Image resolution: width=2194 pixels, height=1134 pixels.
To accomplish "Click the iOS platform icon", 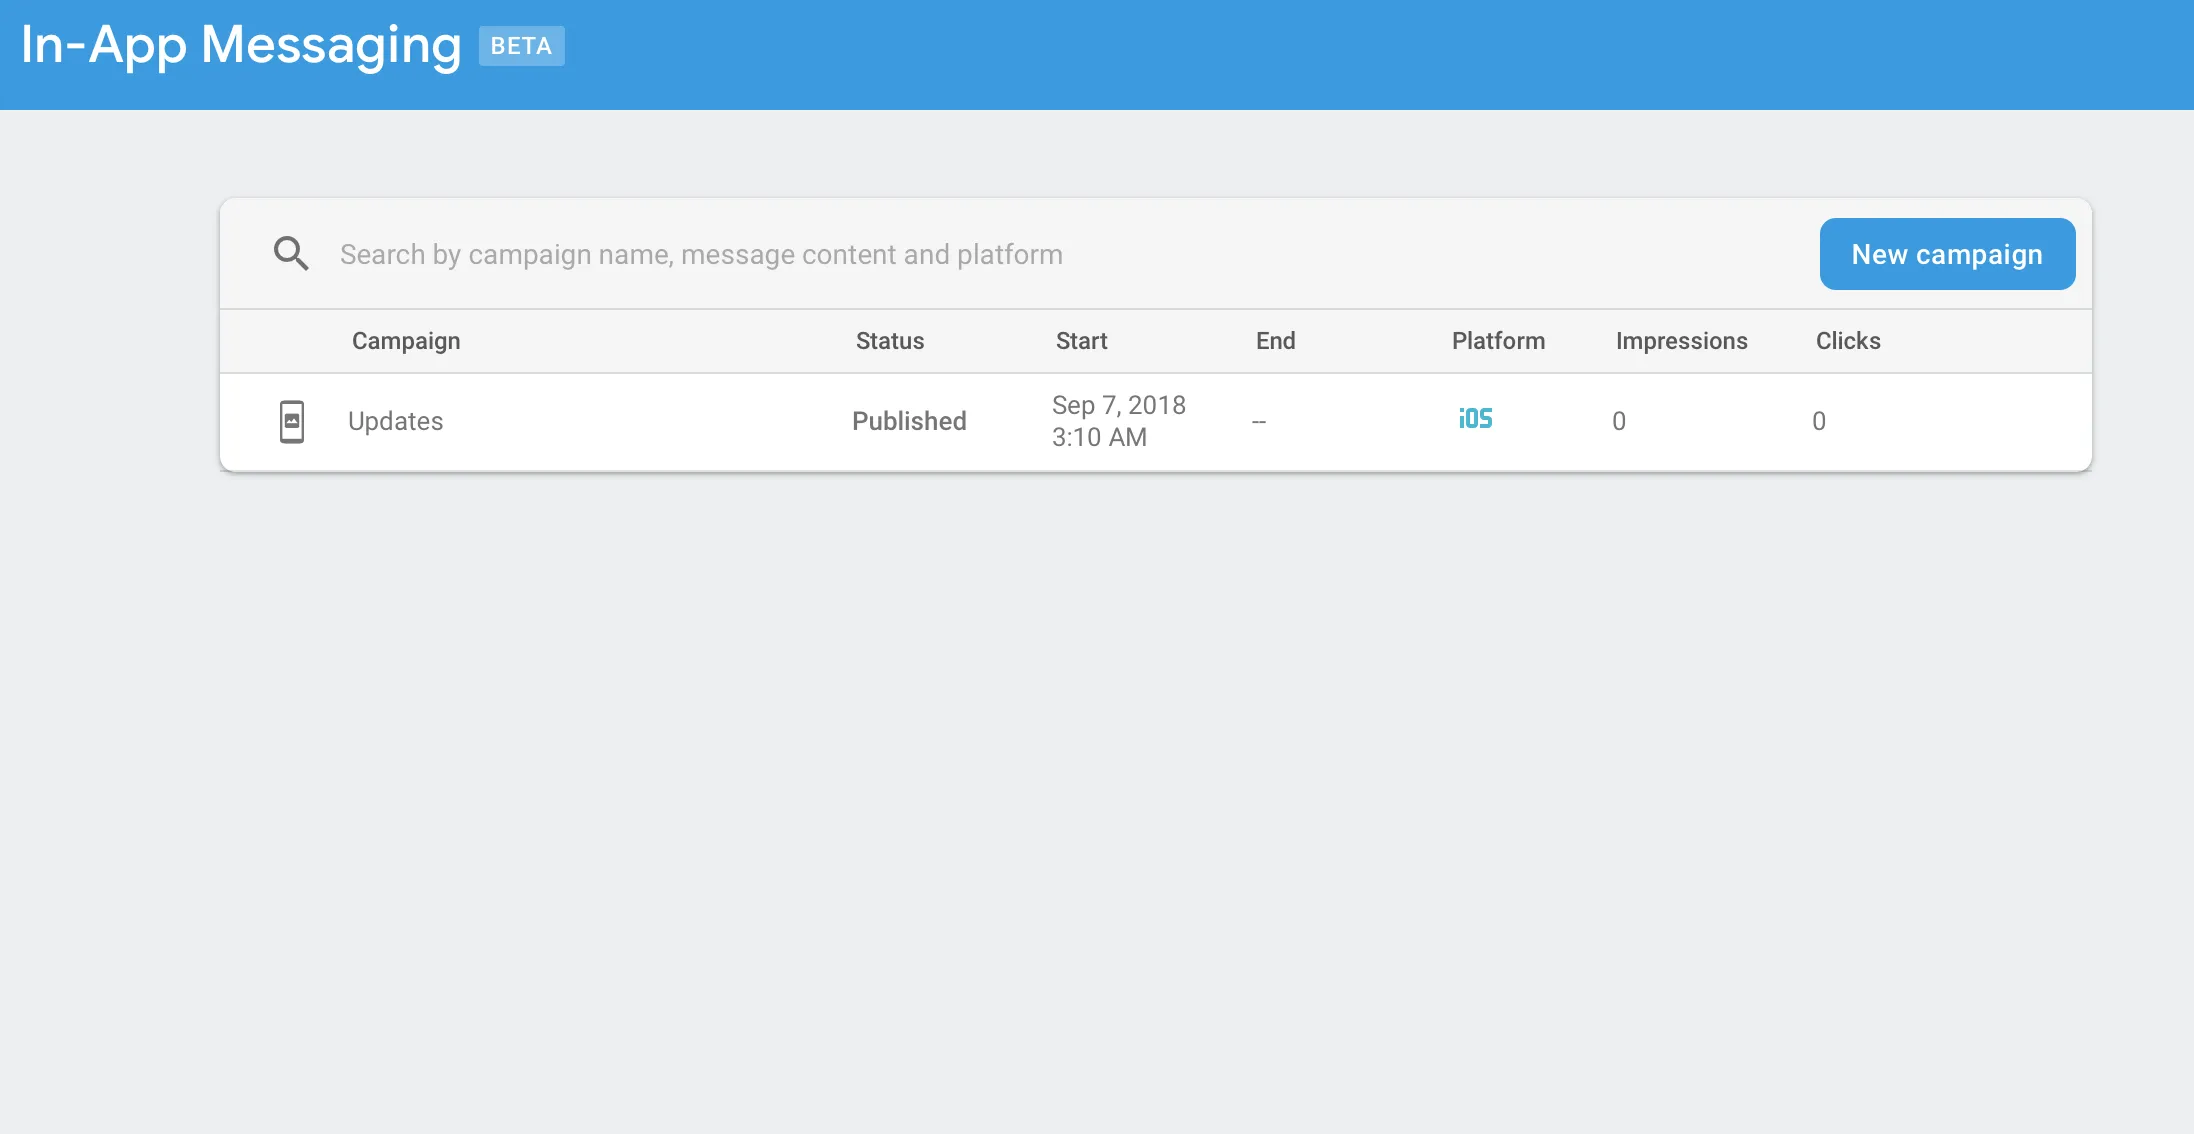I will pos(1475,419).
